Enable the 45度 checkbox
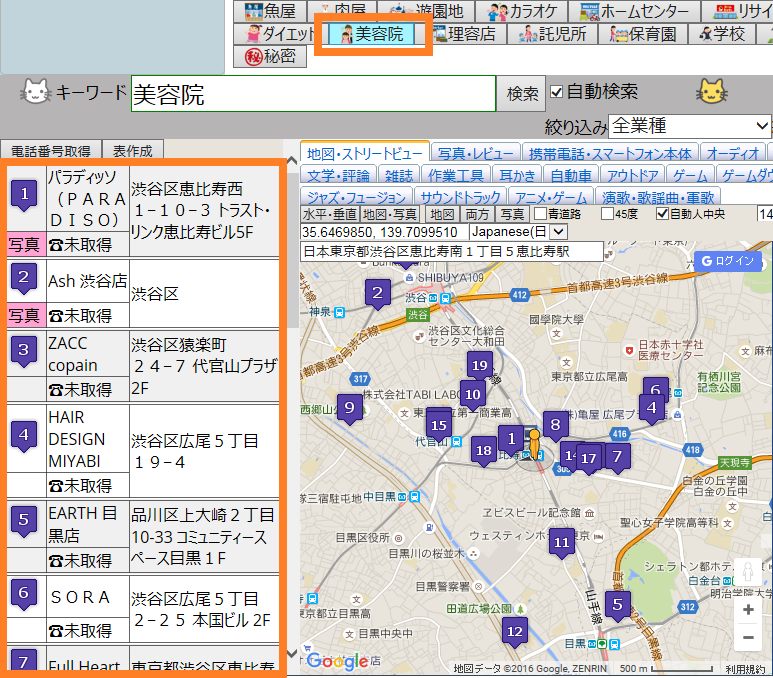 point(607,214)
